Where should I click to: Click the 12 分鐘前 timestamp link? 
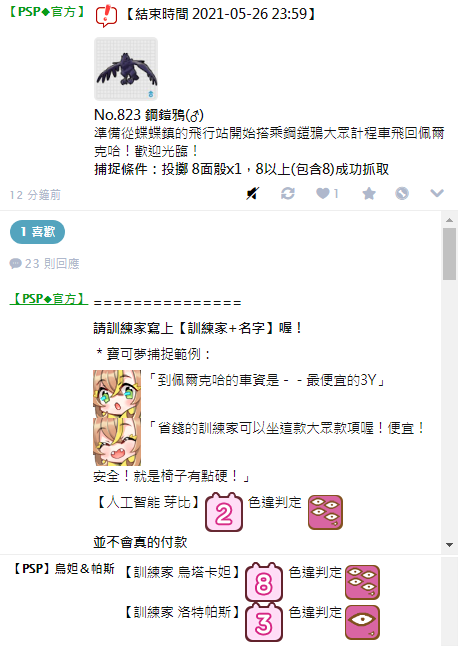coord(35,195)
